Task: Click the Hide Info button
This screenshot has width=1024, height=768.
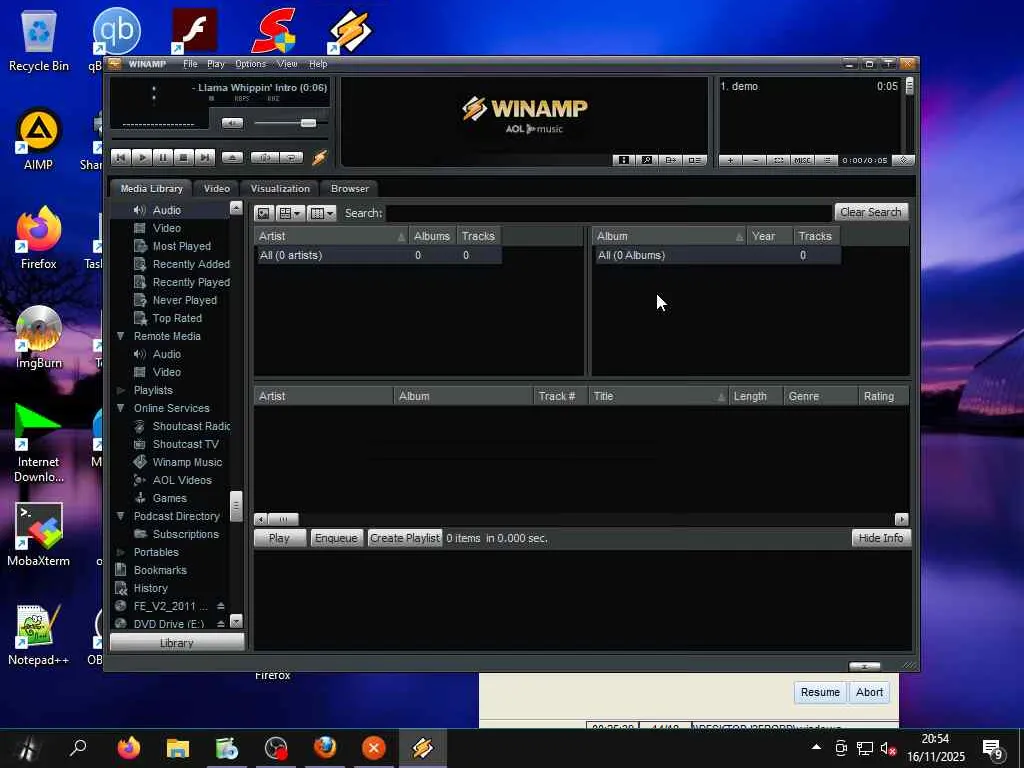Action: (881, 538)
